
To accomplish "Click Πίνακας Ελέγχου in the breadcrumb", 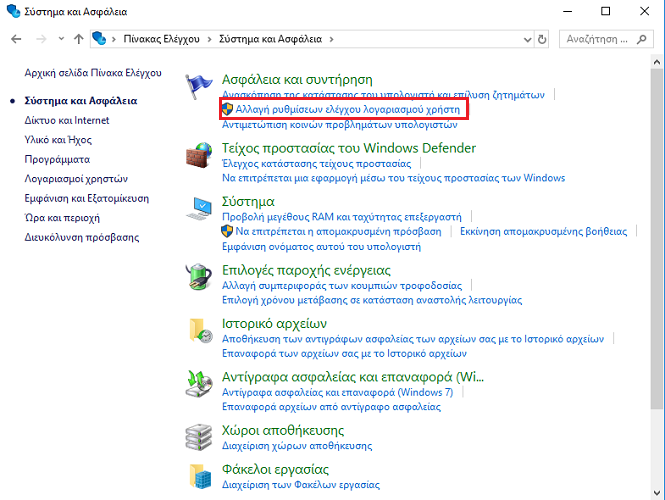I will pyautogui.click(x=161, y=39).
